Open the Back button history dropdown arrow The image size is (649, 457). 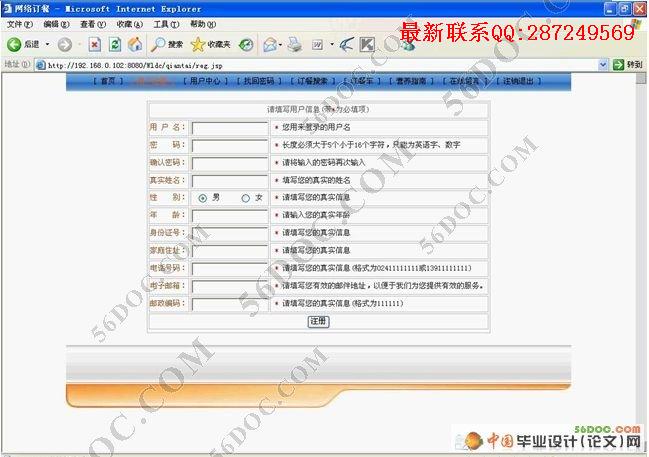pos(48,44)
